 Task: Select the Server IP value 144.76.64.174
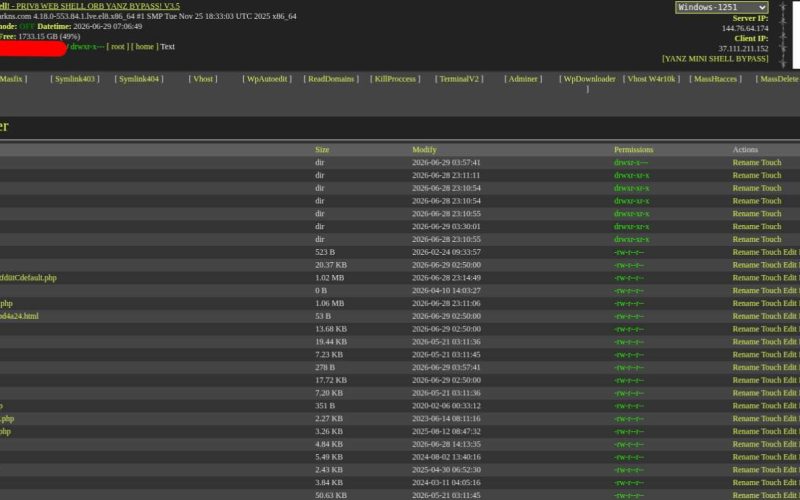coord(745,29)
